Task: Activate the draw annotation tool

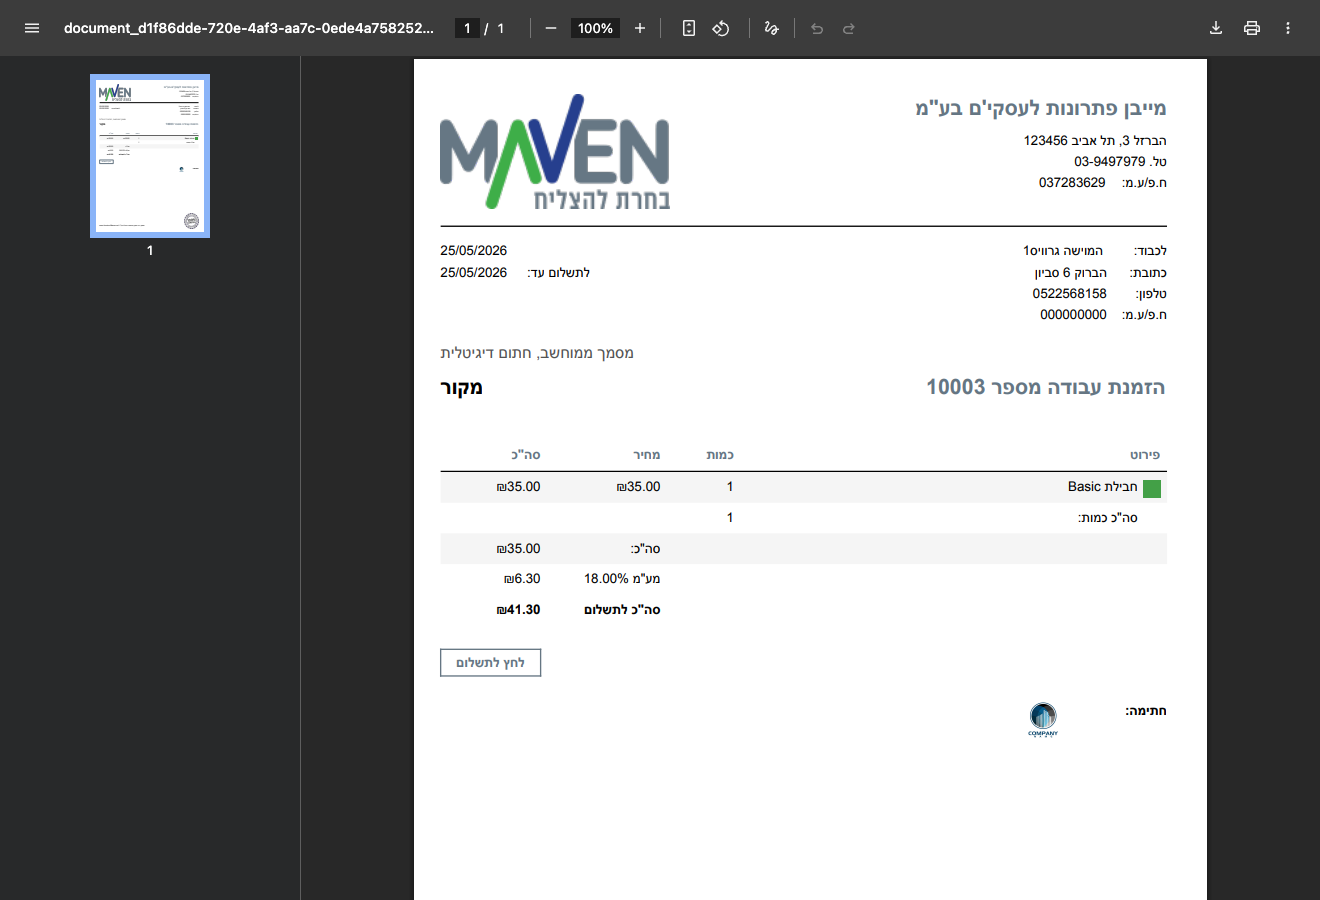Action: click(x=771, y=28)
